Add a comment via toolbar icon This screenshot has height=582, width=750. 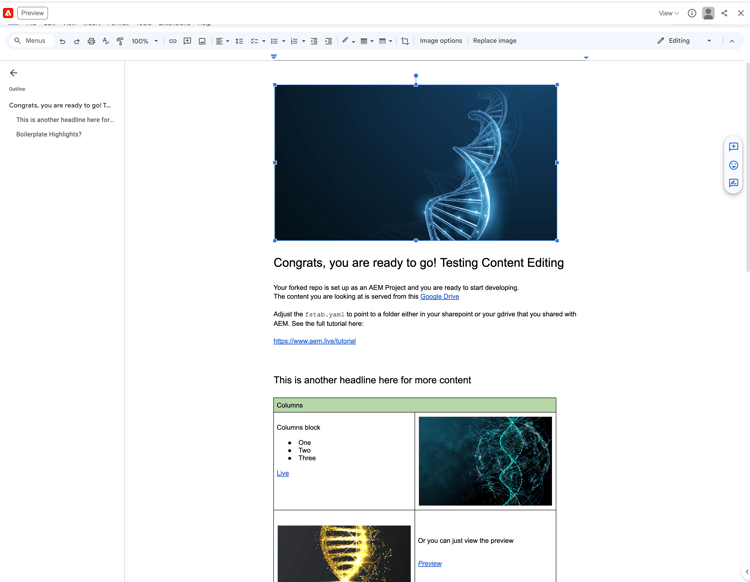(188, 41)
